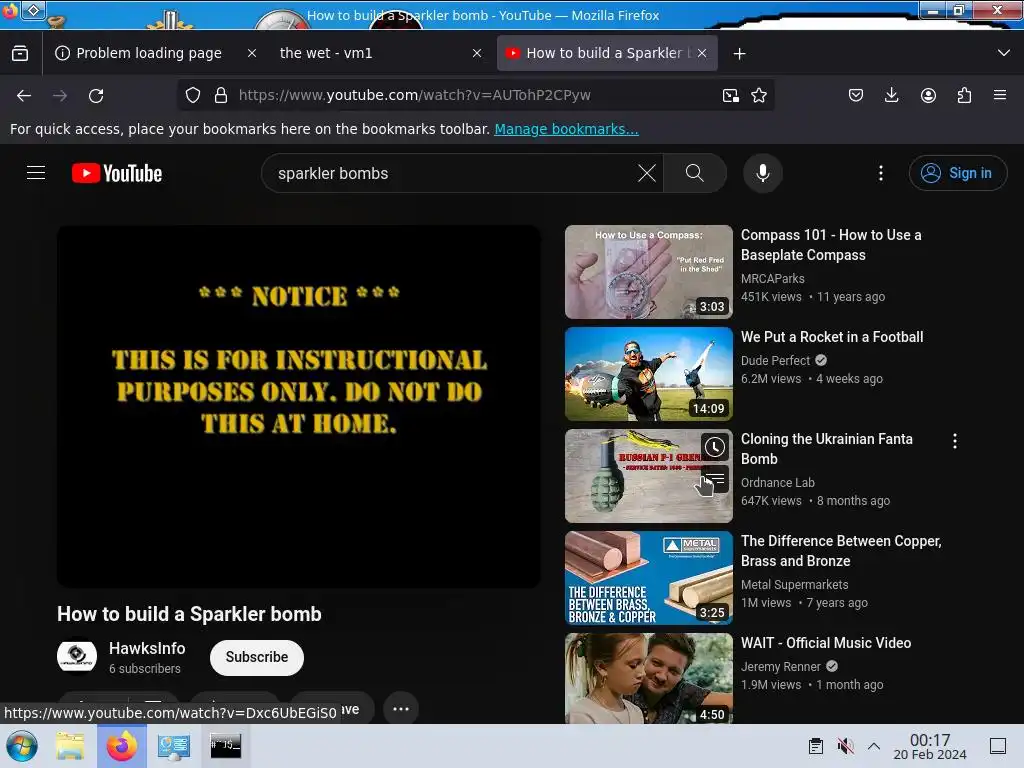Open the Russian F-1 grenade thumbnail
1024x768 pixels.
(x=648, y=476)
